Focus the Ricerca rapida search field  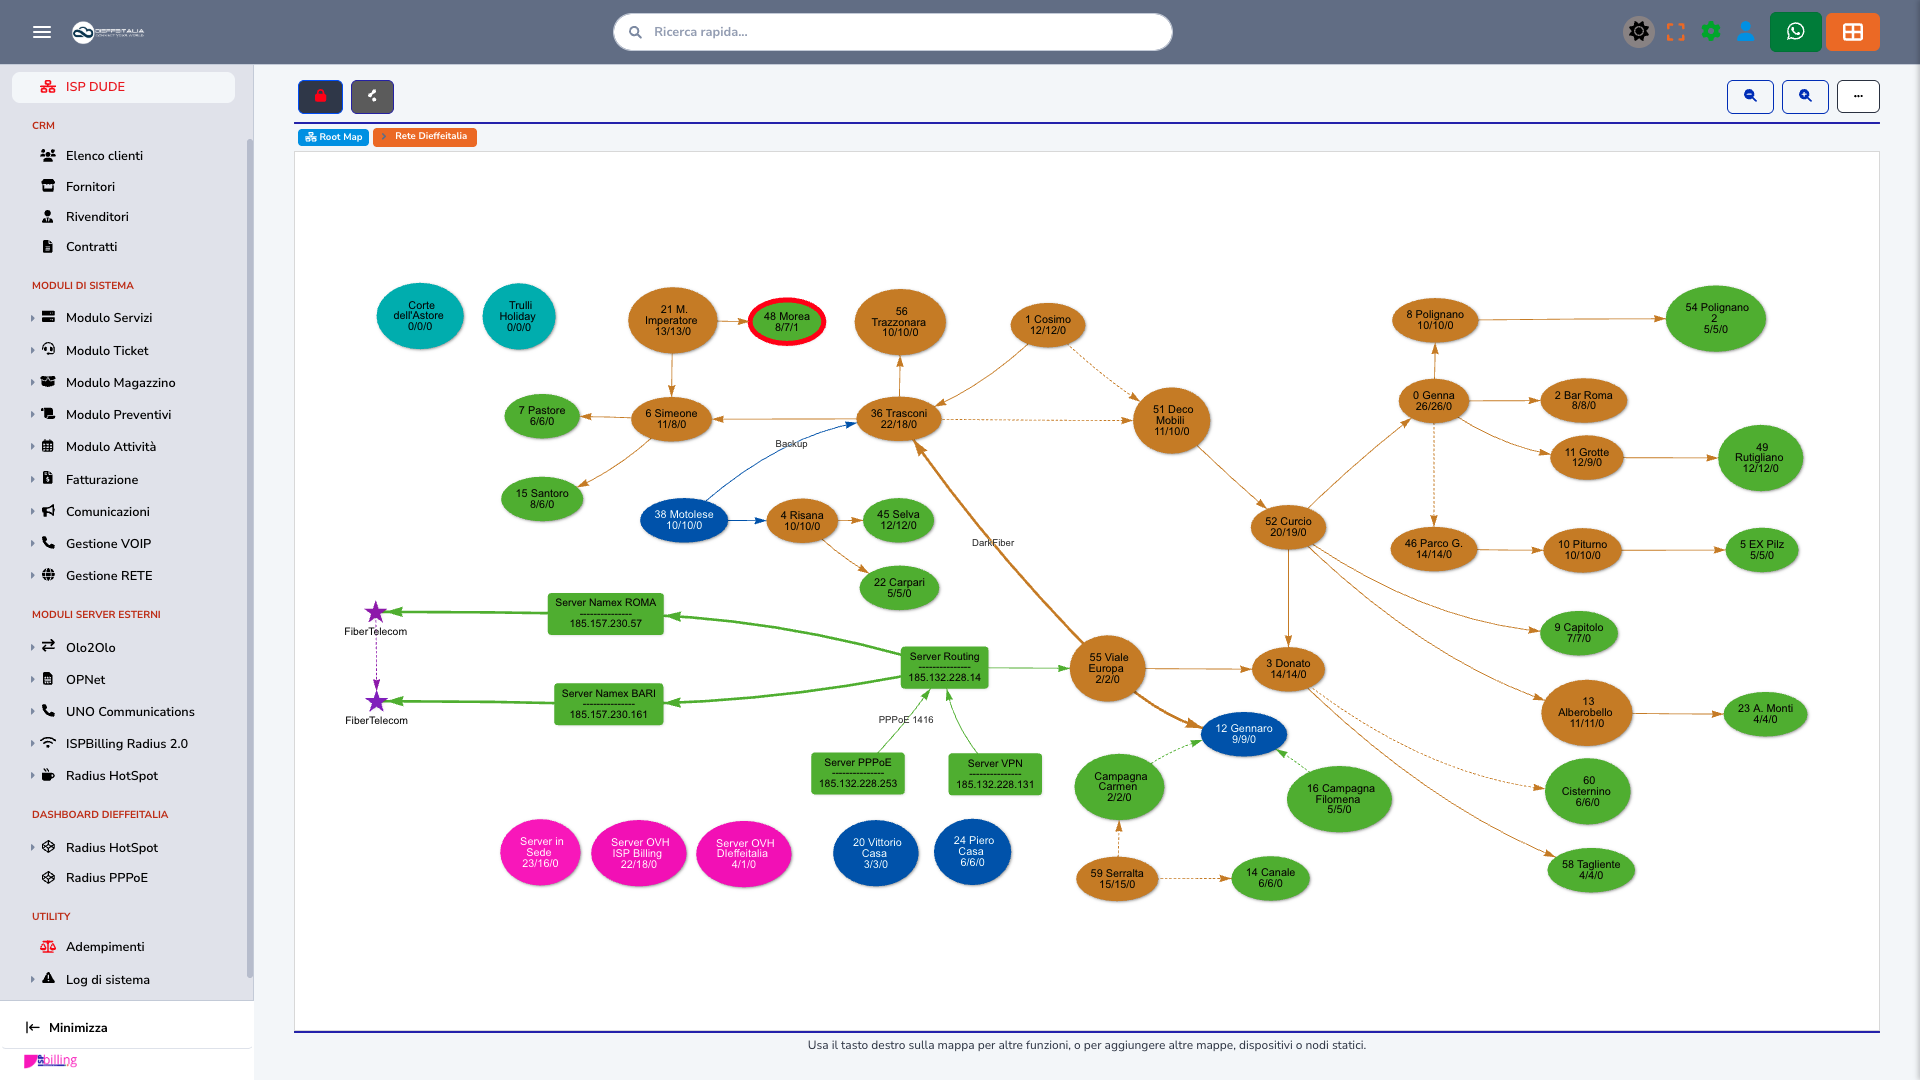[x=892, y=32]
